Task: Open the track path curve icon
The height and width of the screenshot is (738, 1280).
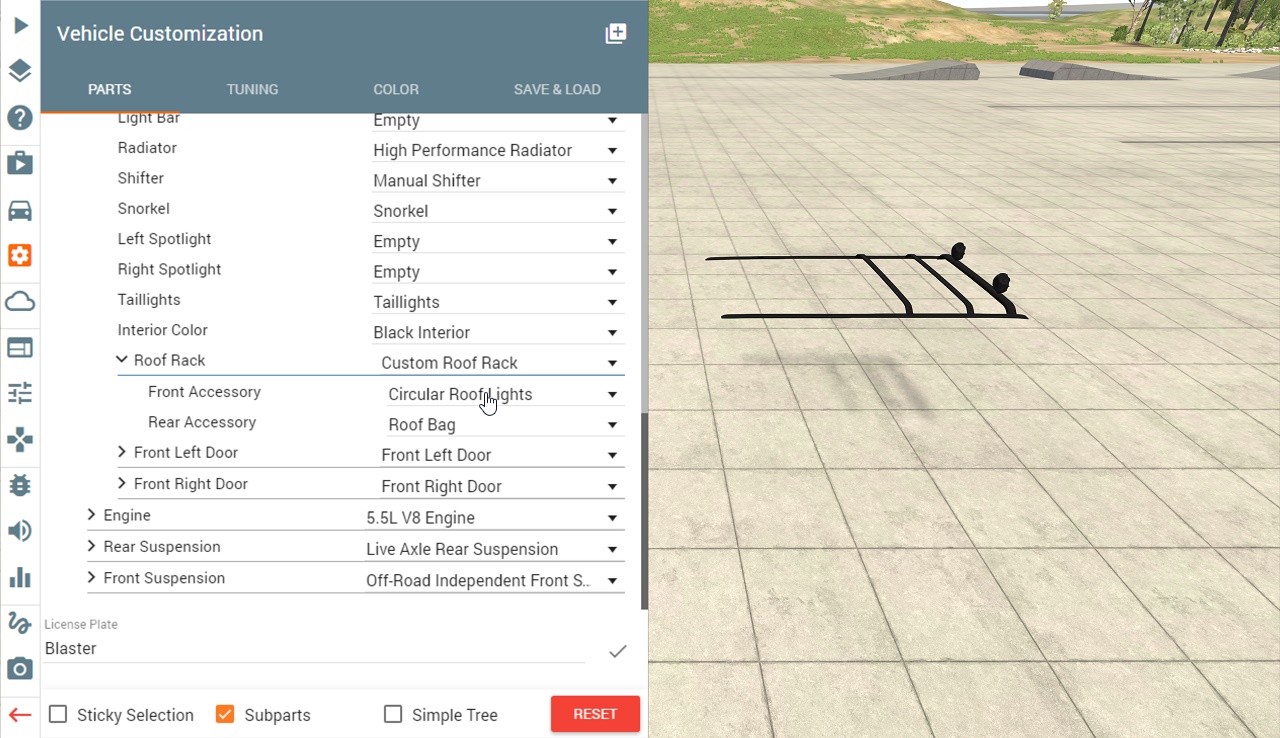Action: point(20,623)
